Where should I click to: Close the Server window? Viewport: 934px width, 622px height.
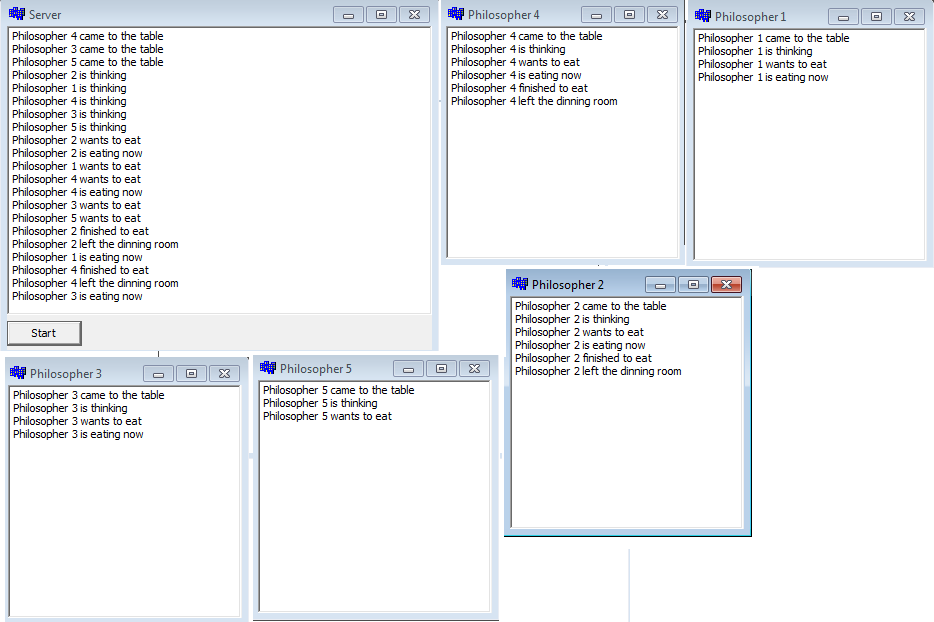click(415, 15)
